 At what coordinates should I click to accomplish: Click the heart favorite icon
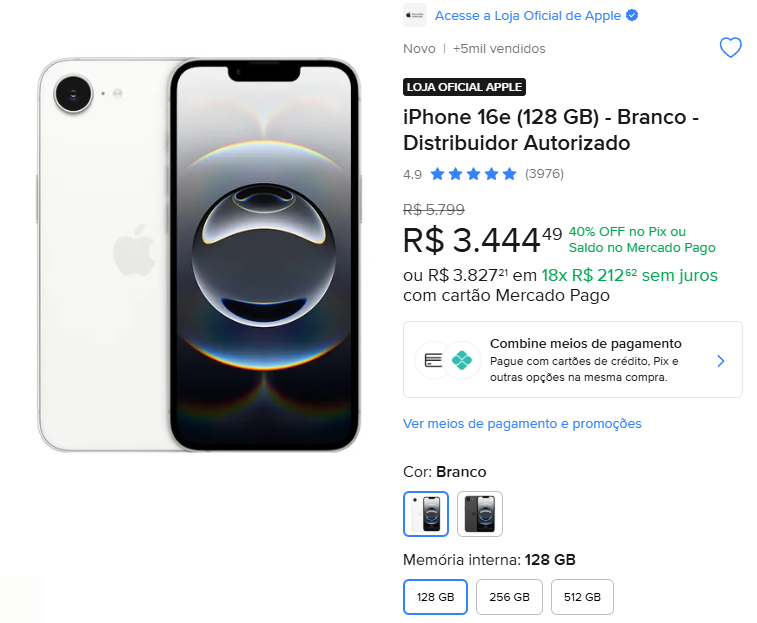pyautogui.click(x=731, y=47)
